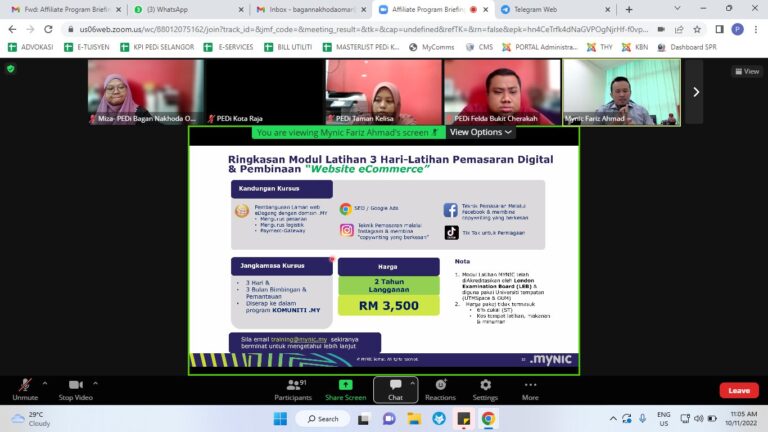
Task: Open MASTERLIST PEDi bookmark
Action: [x=361, y=47]
